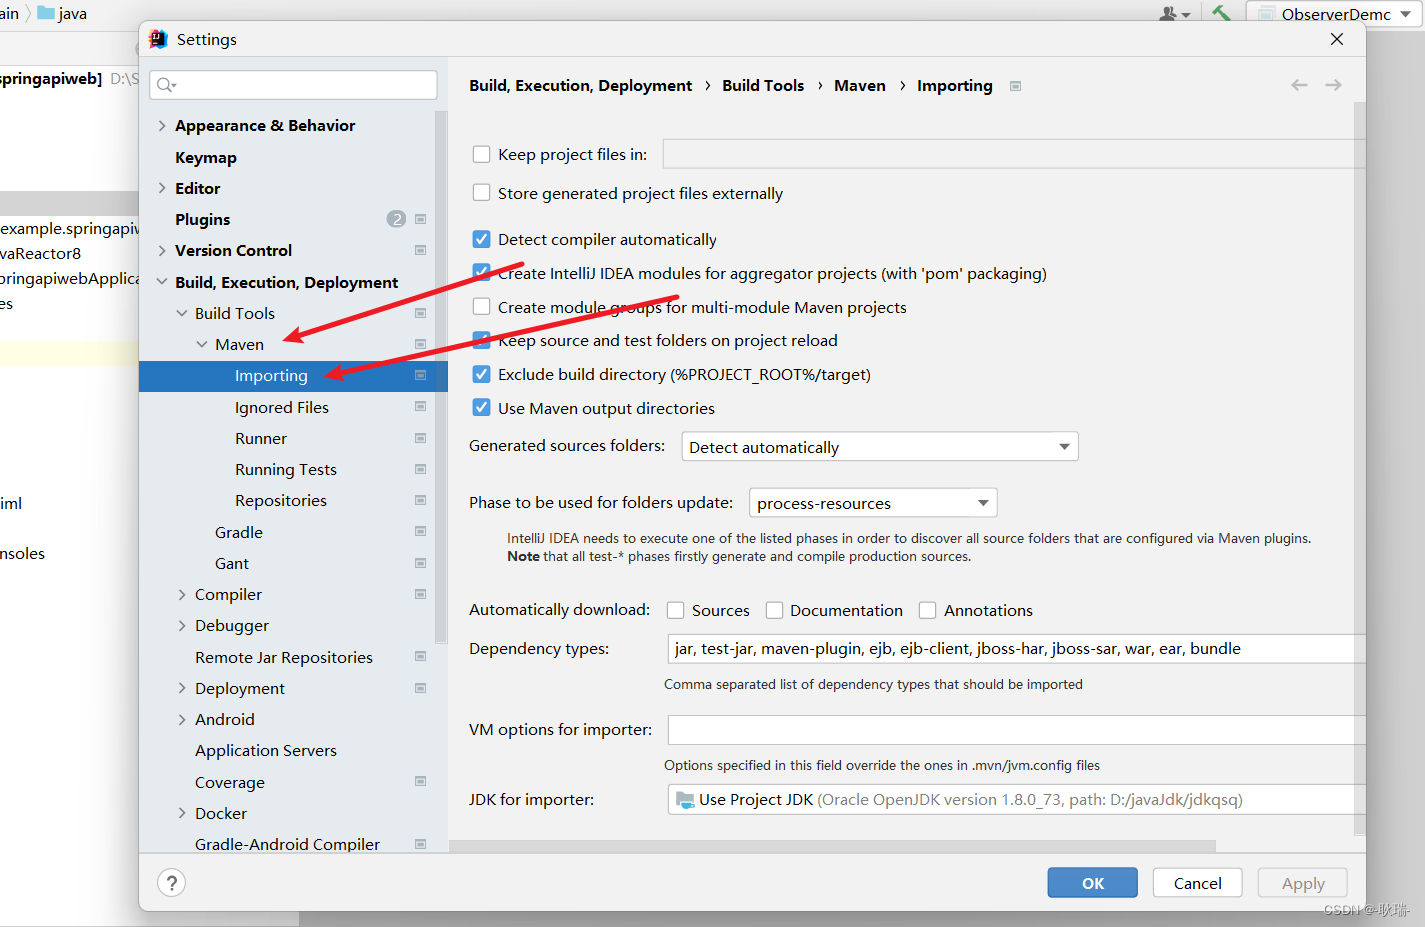
Task: Enable automatic download of Documentation
Action: 774,610
